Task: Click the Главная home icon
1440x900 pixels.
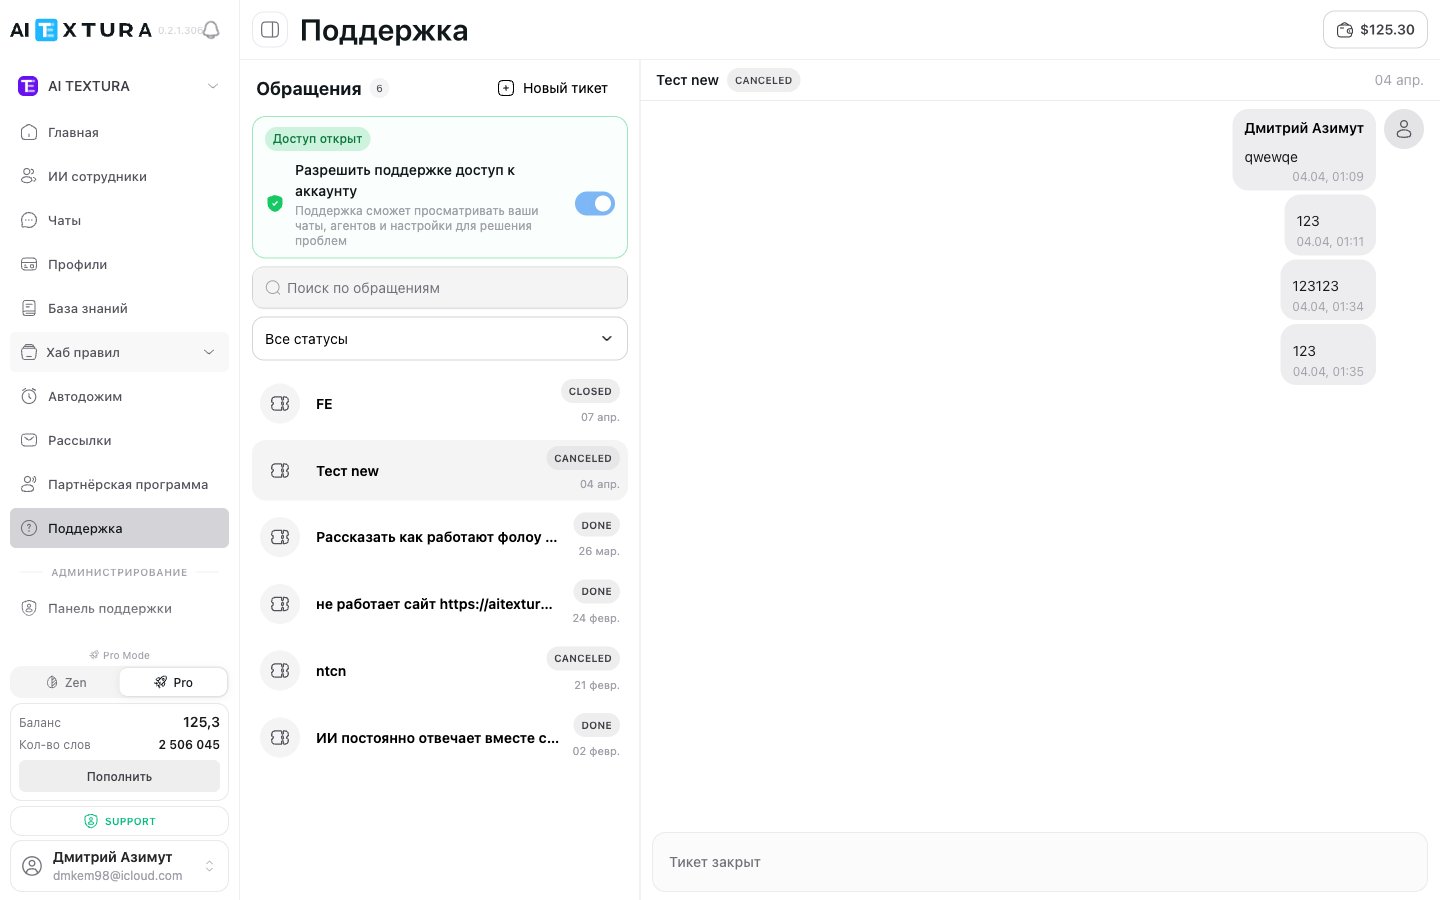Action: 29,132
